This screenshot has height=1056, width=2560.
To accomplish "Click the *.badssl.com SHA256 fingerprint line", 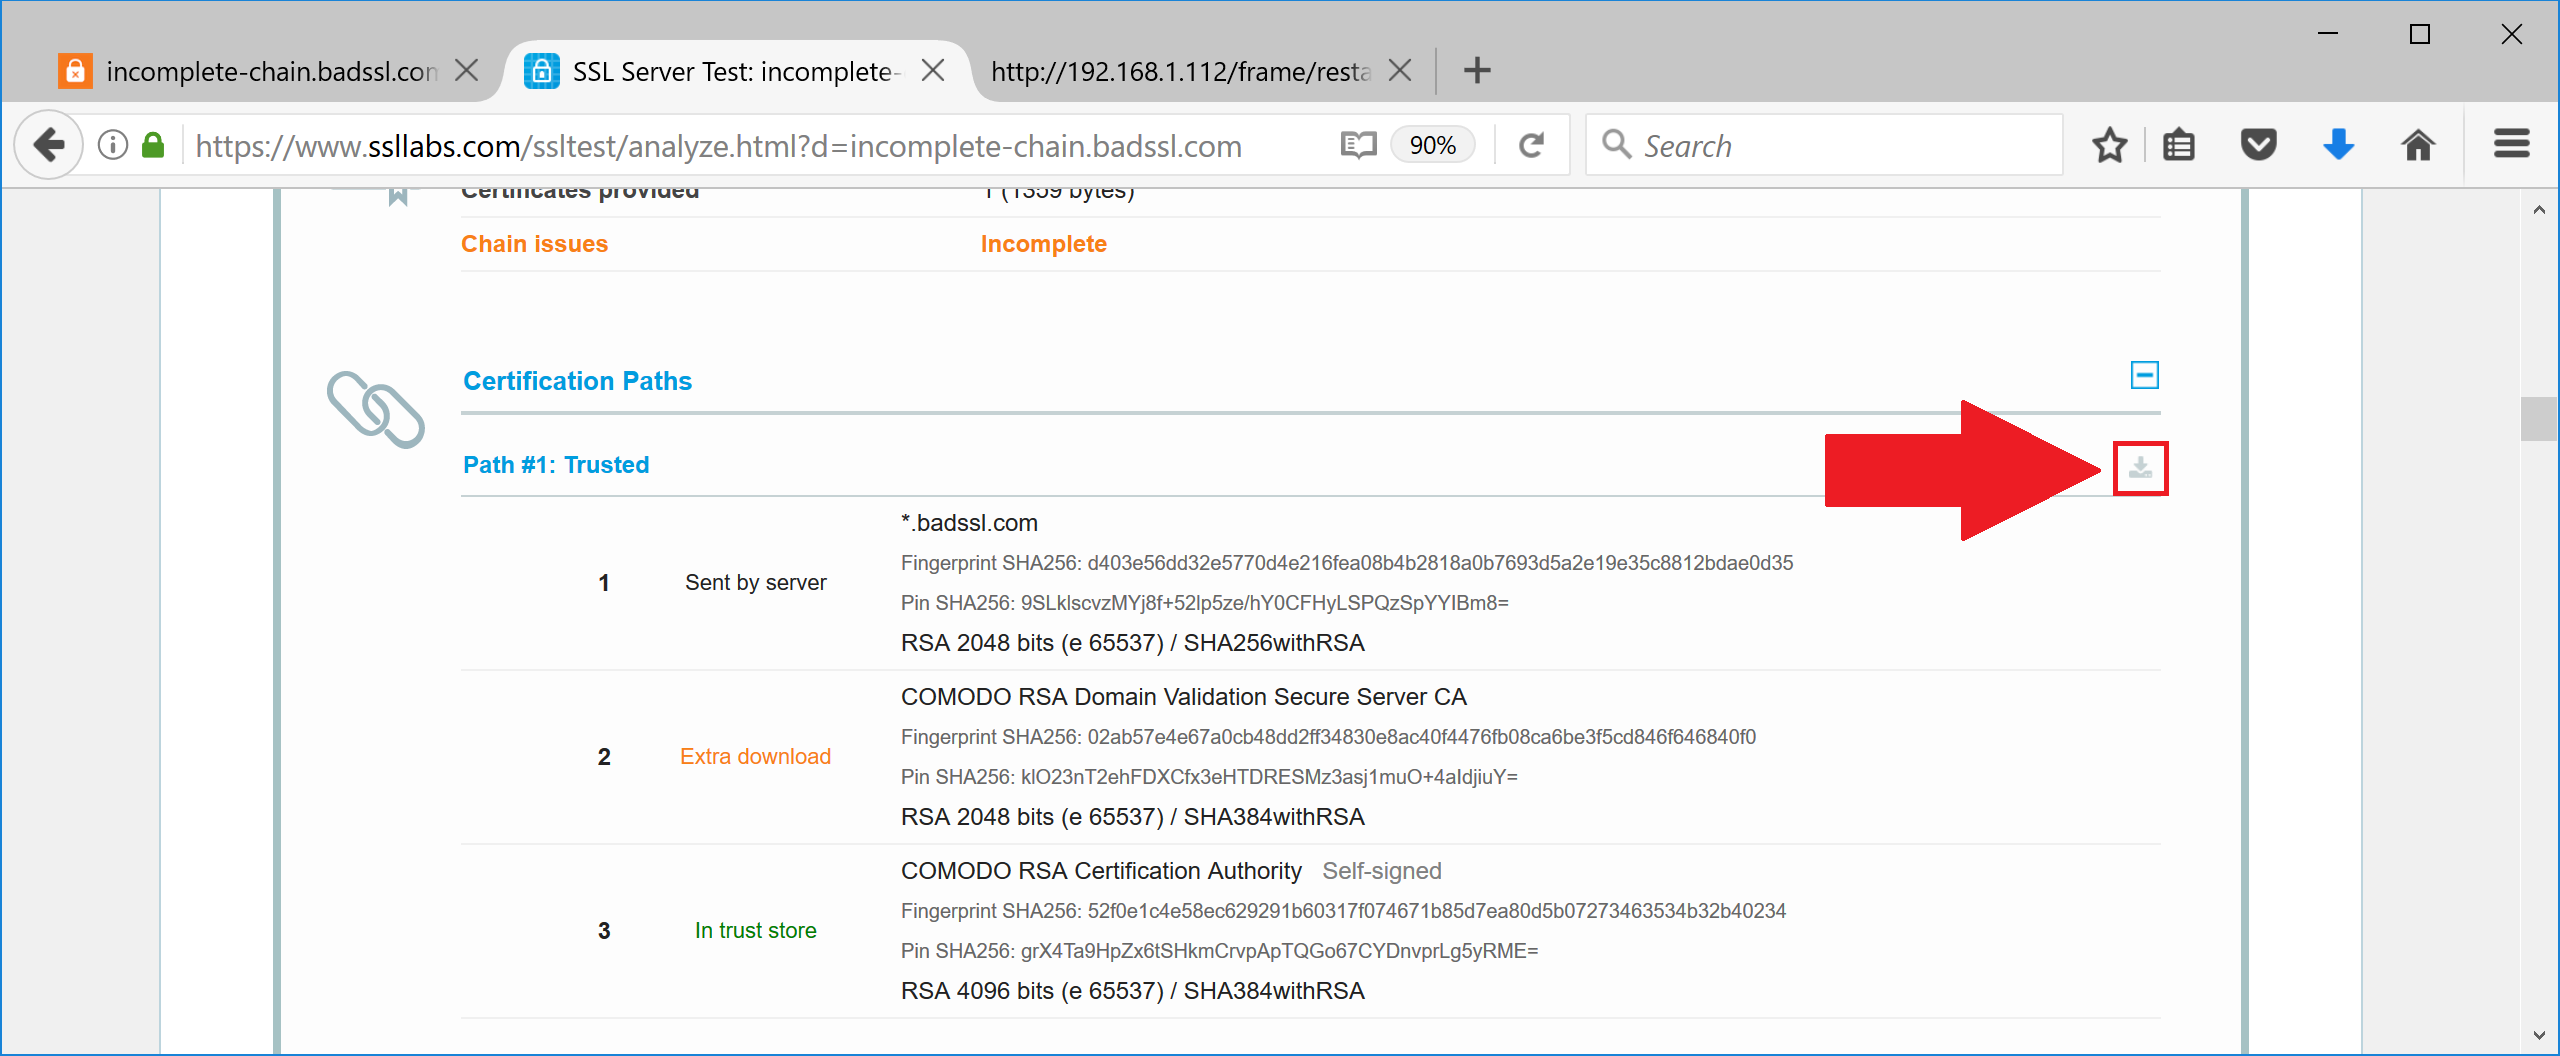I will click(1347, 563).
